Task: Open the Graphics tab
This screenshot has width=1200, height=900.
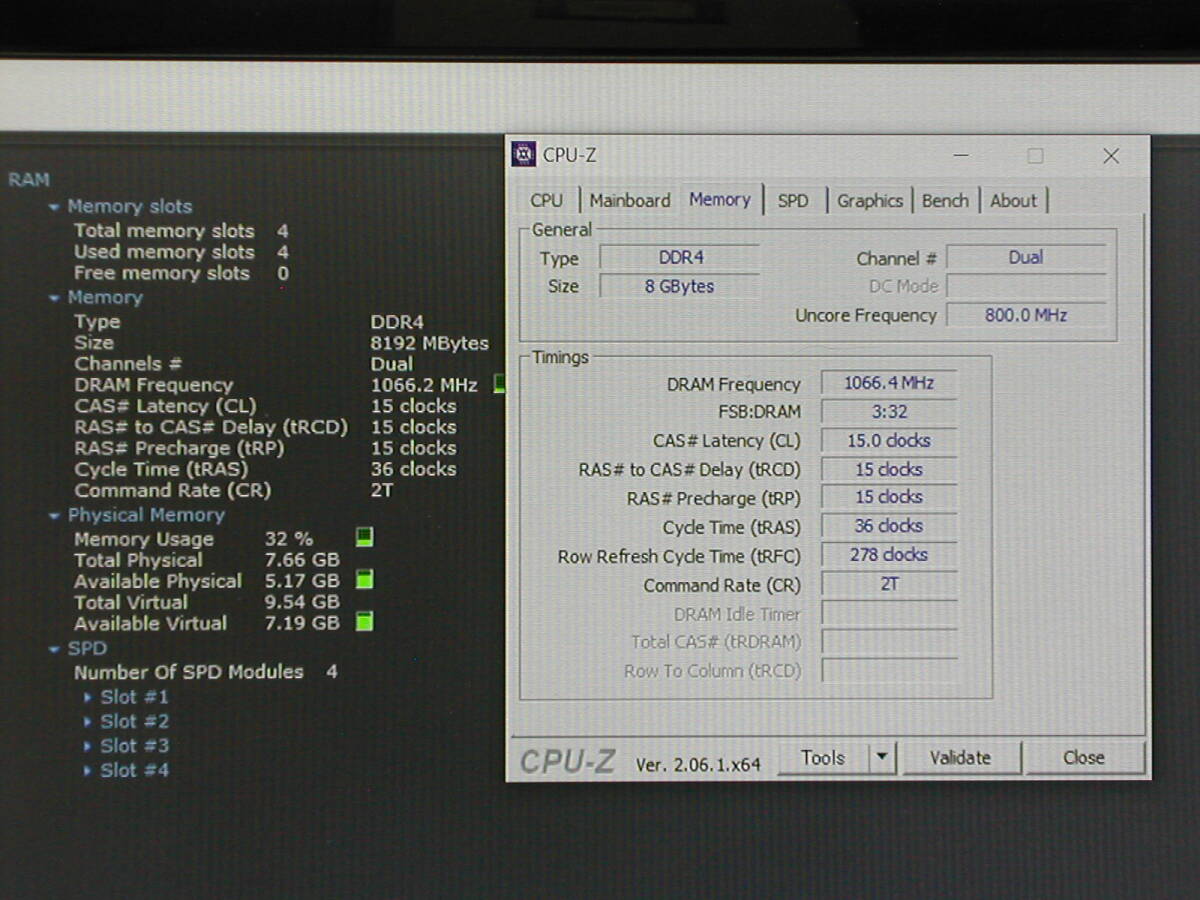Action: point(870,200)
